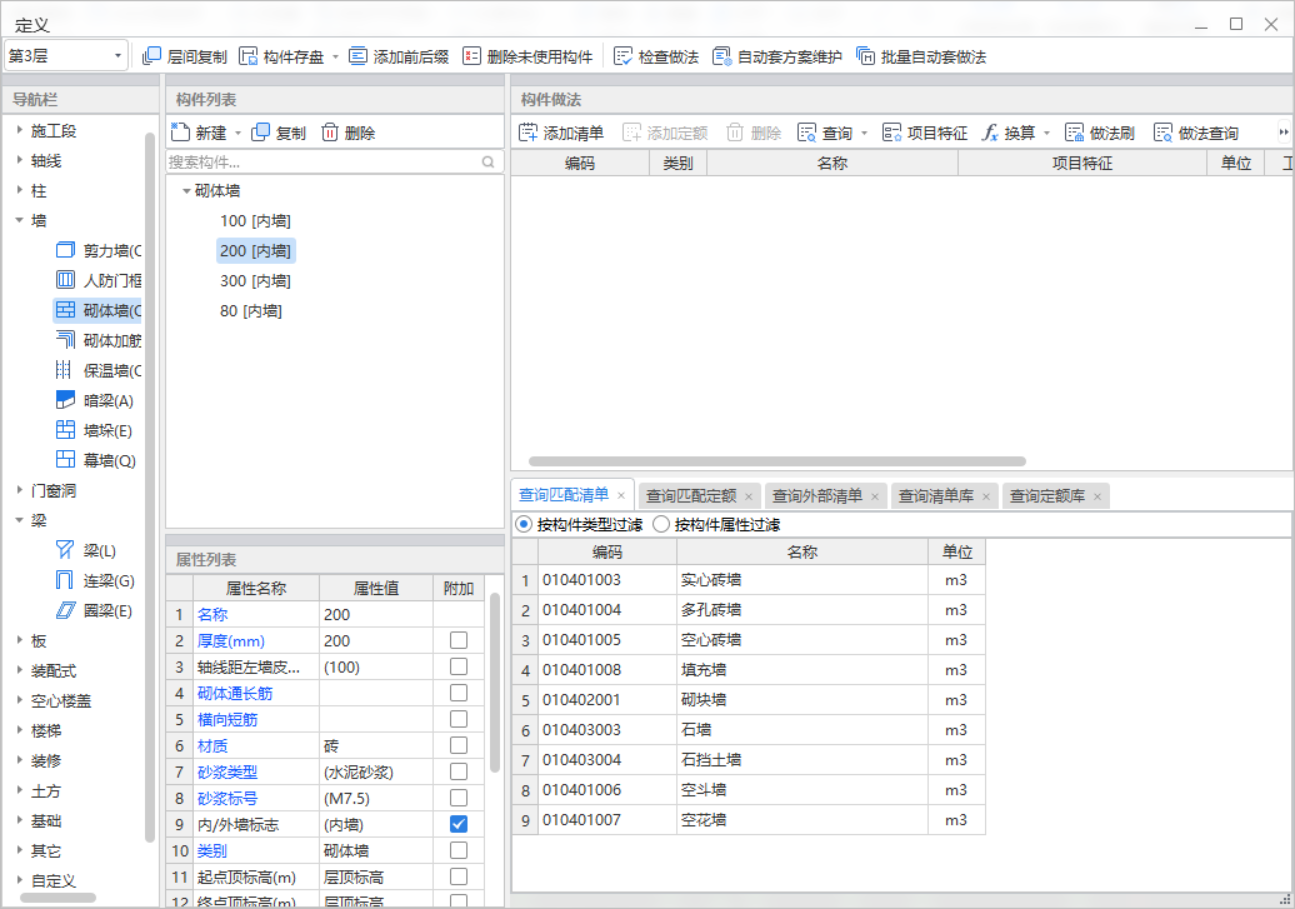Screen dimensions: 1295x909
Task: Close the 查询匹配定额 tab
Action: coord(748,497)
